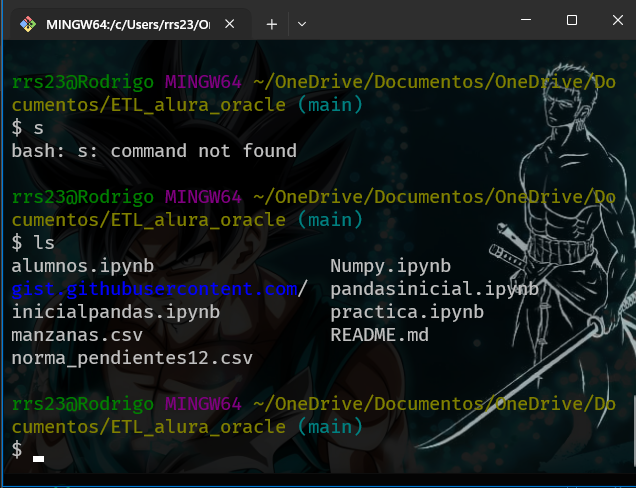Click the norma_pendientes12.csv file name
Image resolution: width=636 pixels, height=488 pixels.
[132, 358]
